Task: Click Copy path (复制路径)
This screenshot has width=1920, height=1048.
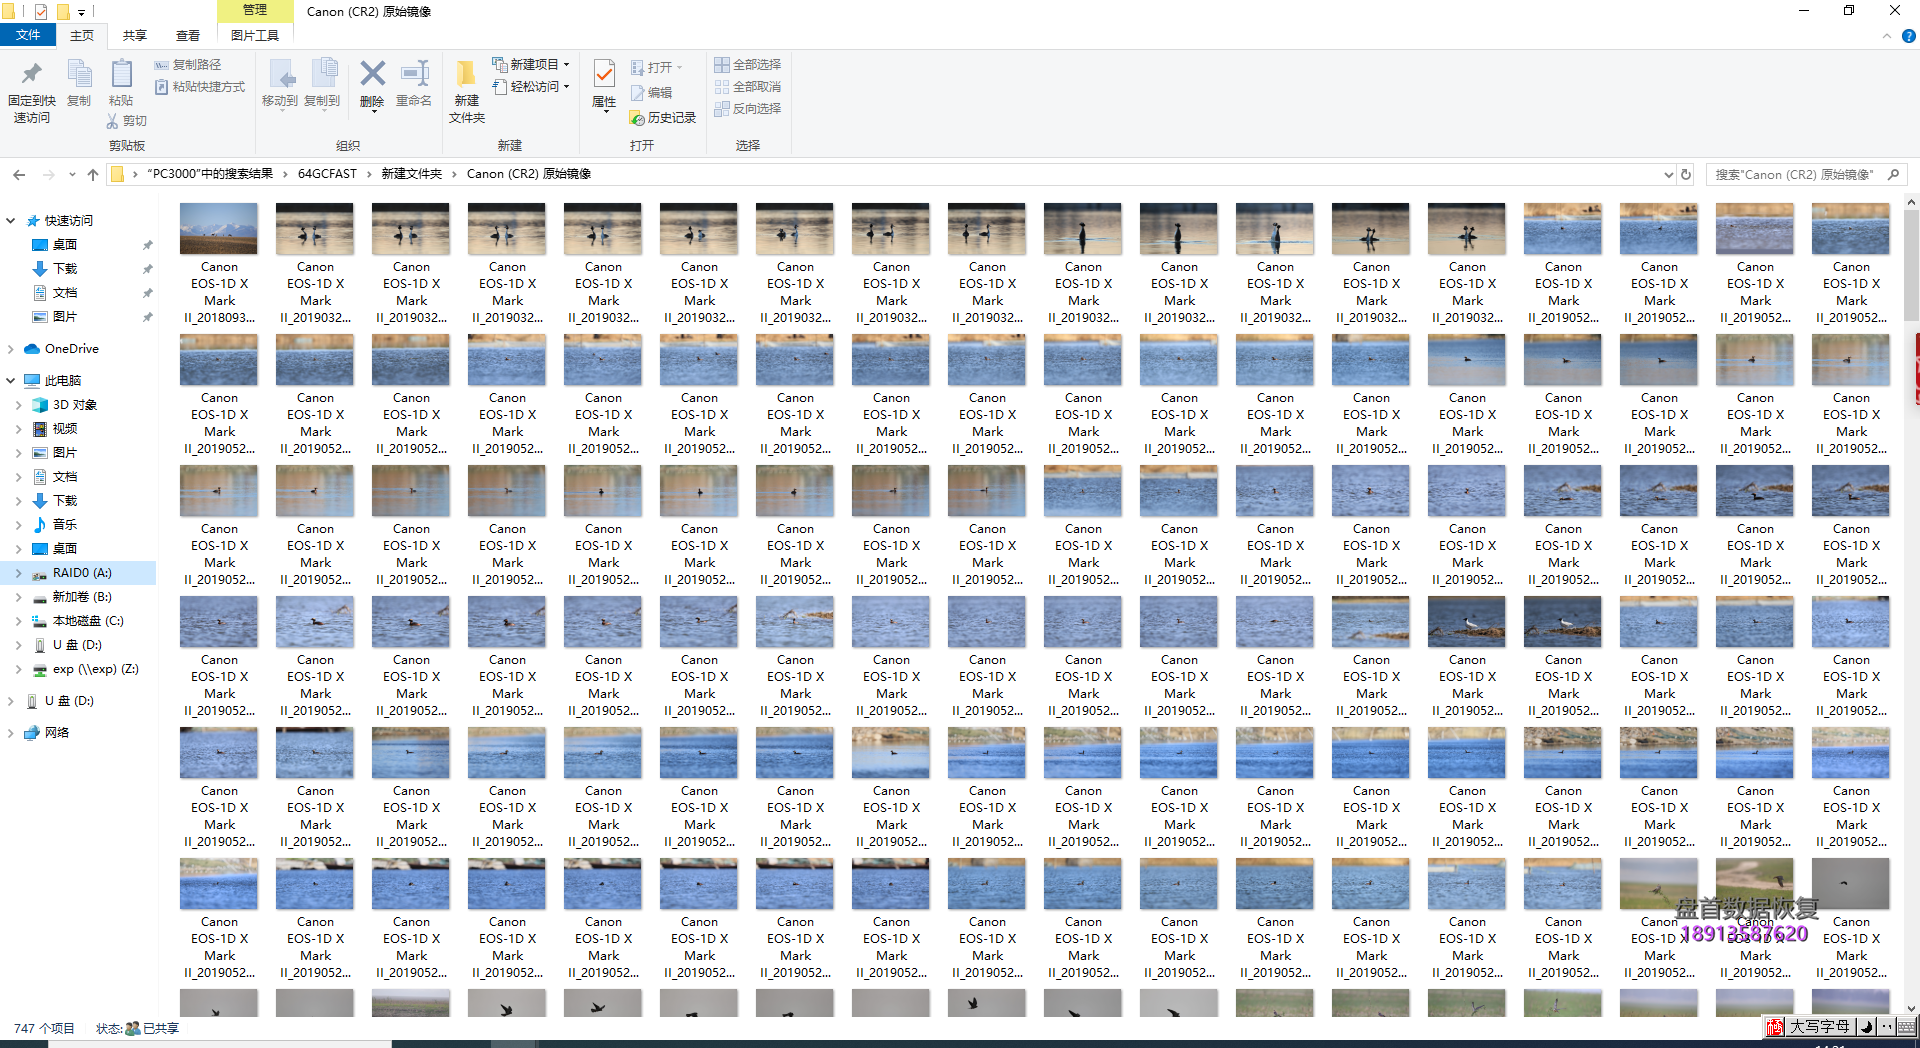Action: [188, 65]
